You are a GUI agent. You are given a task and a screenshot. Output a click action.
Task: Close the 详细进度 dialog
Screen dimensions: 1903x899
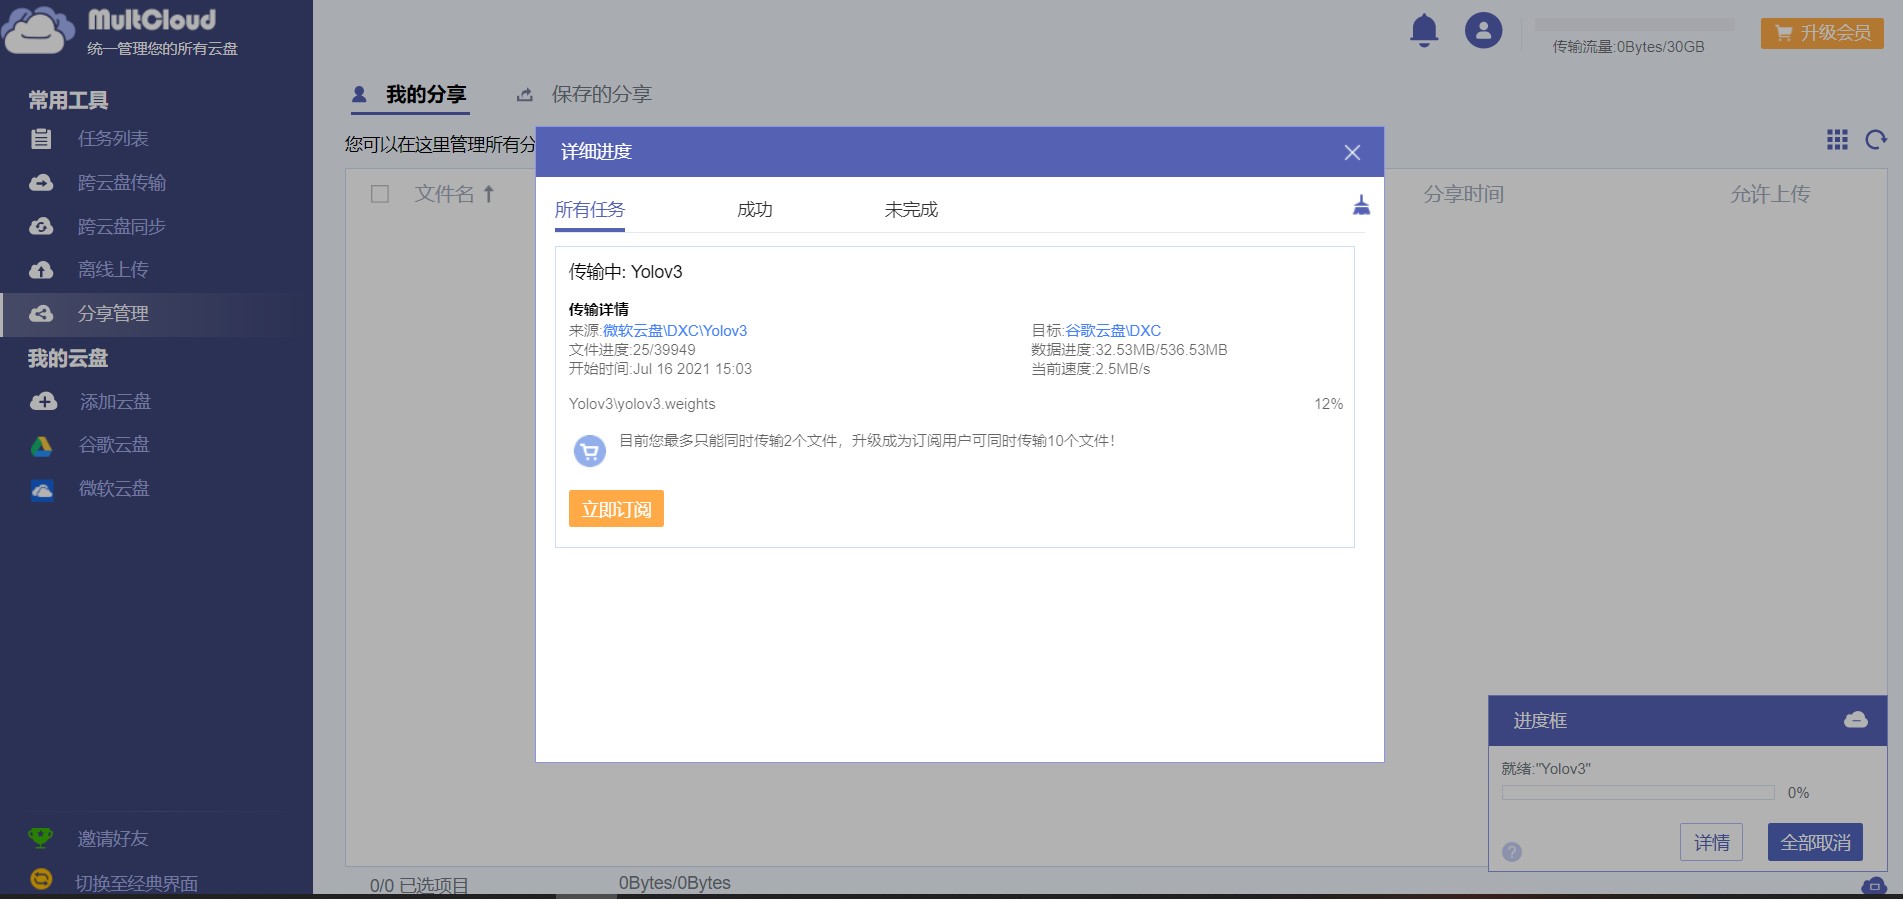(x=1352, y=152)
